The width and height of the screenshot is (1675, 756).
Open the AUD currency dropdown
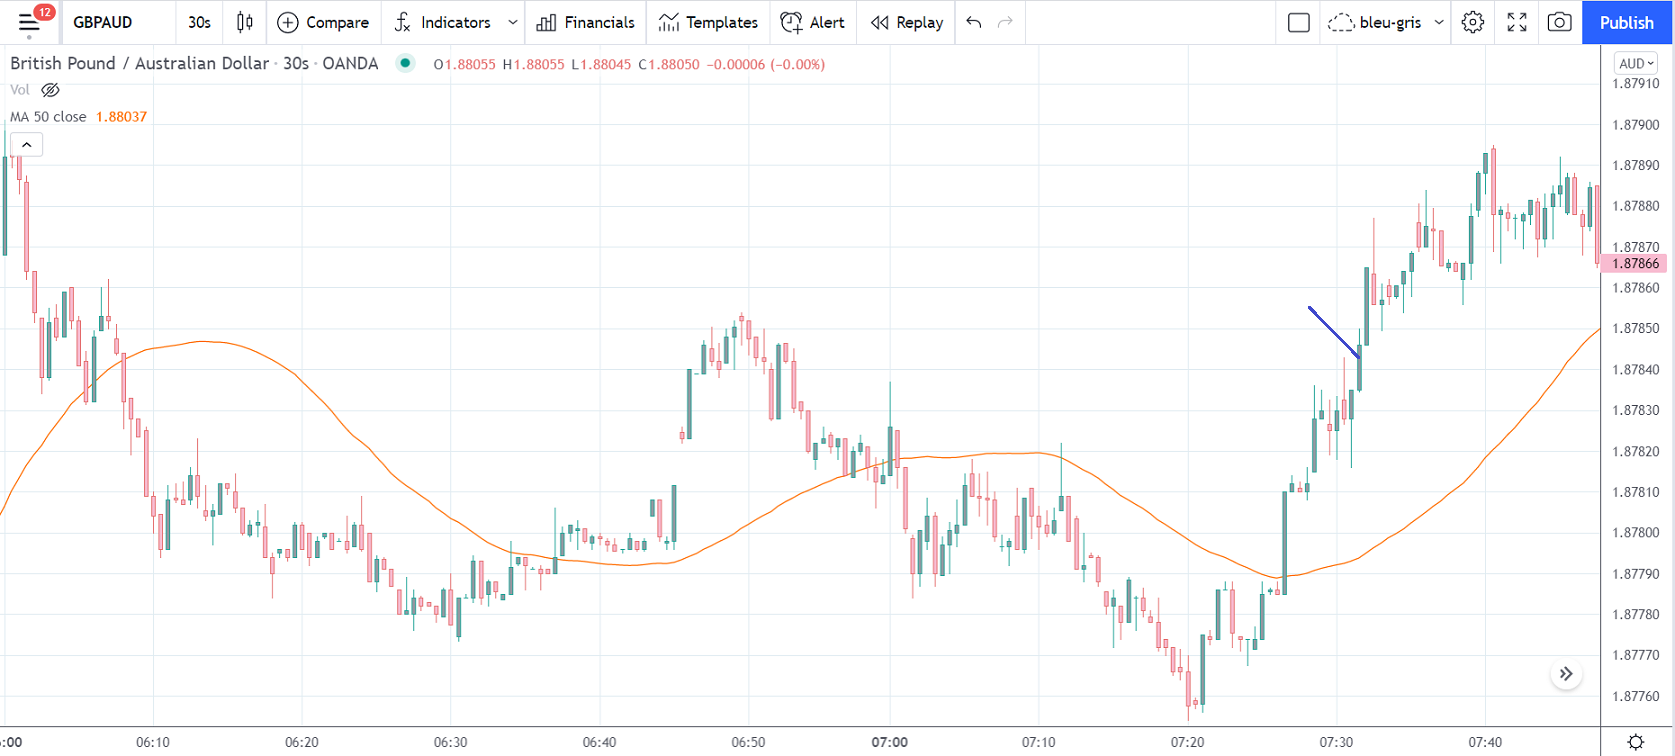pos(1636,63)
